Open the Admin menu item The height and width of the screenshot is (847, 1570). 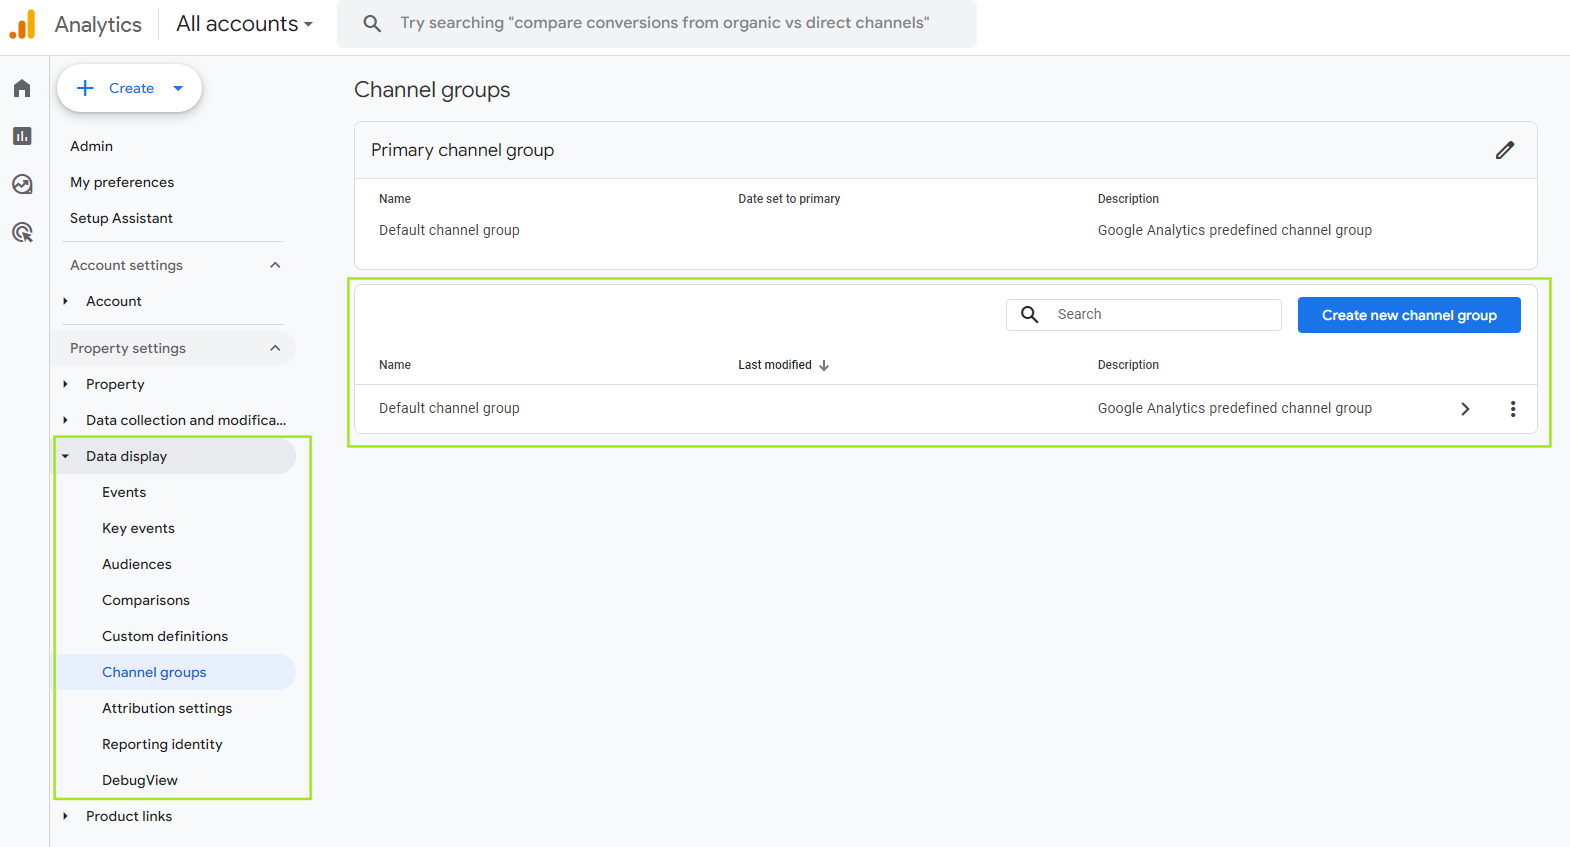(91, 146)
